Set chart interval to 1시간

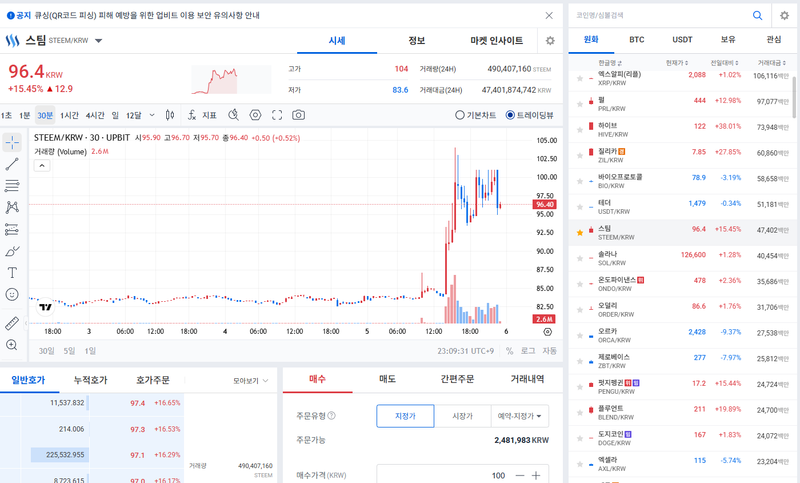click(x=69, y=115)
